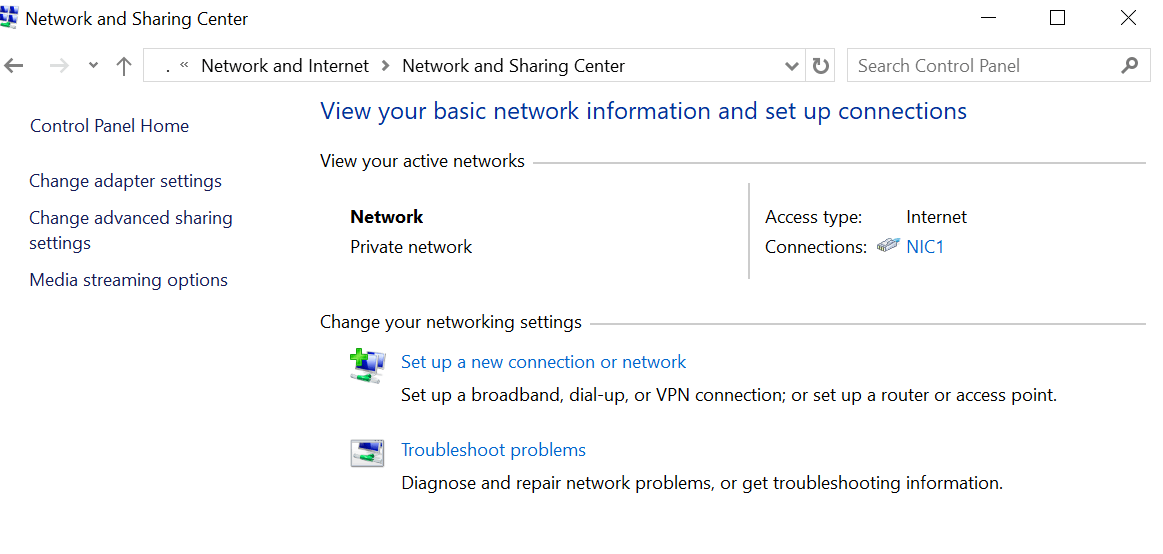Expand hidden breadcrumb path chevrons
The image size is (1163, 554).
point(184,65)
